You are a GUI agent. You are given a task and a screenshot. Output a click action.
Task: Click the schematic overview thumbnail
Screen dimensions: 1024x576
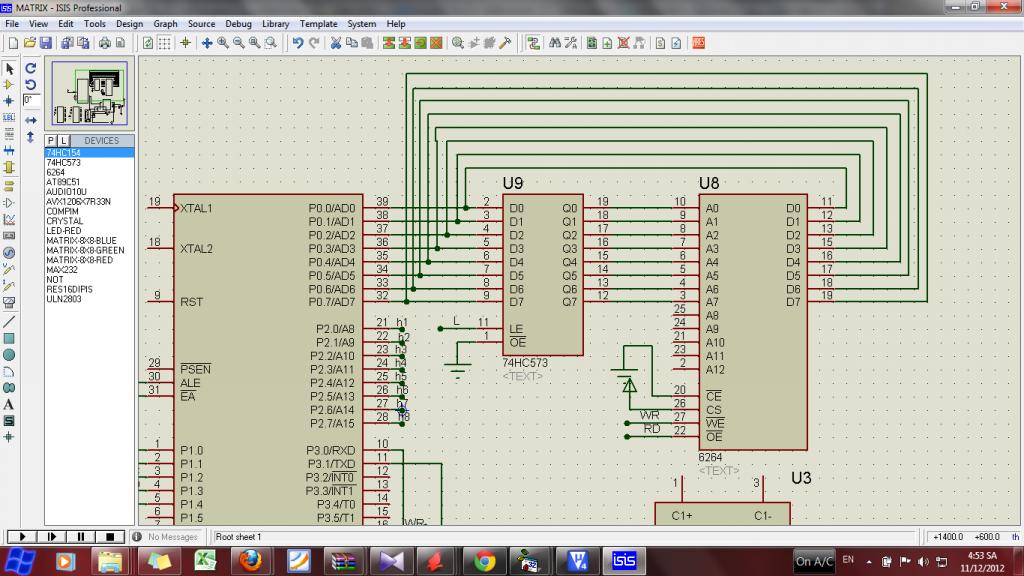click(89, 94)
